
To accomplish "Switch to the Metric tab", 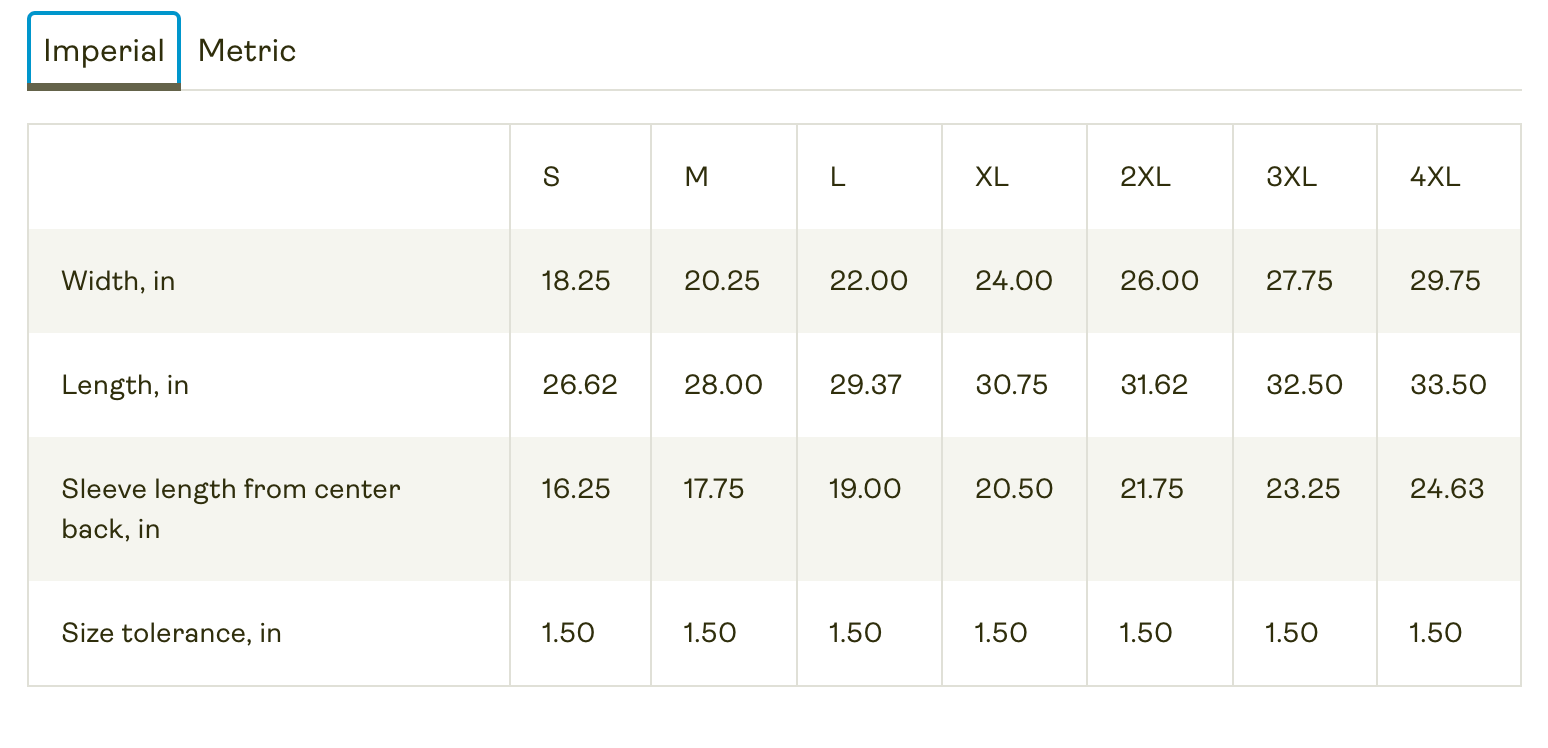I will click(247, 51).
